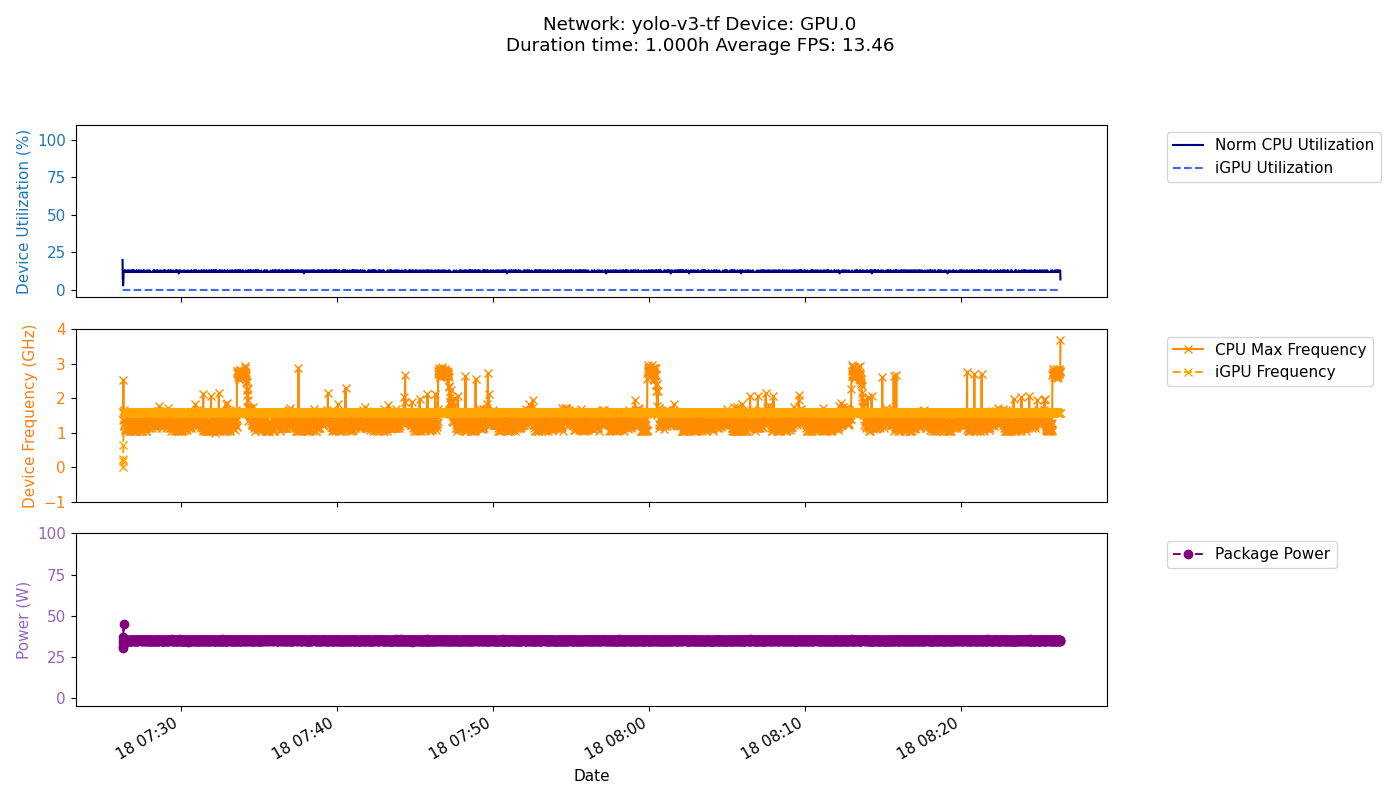Click the highest CPU frequency peak at chart end
This screenshot has width=1400, height=800.
[1060, 341]
